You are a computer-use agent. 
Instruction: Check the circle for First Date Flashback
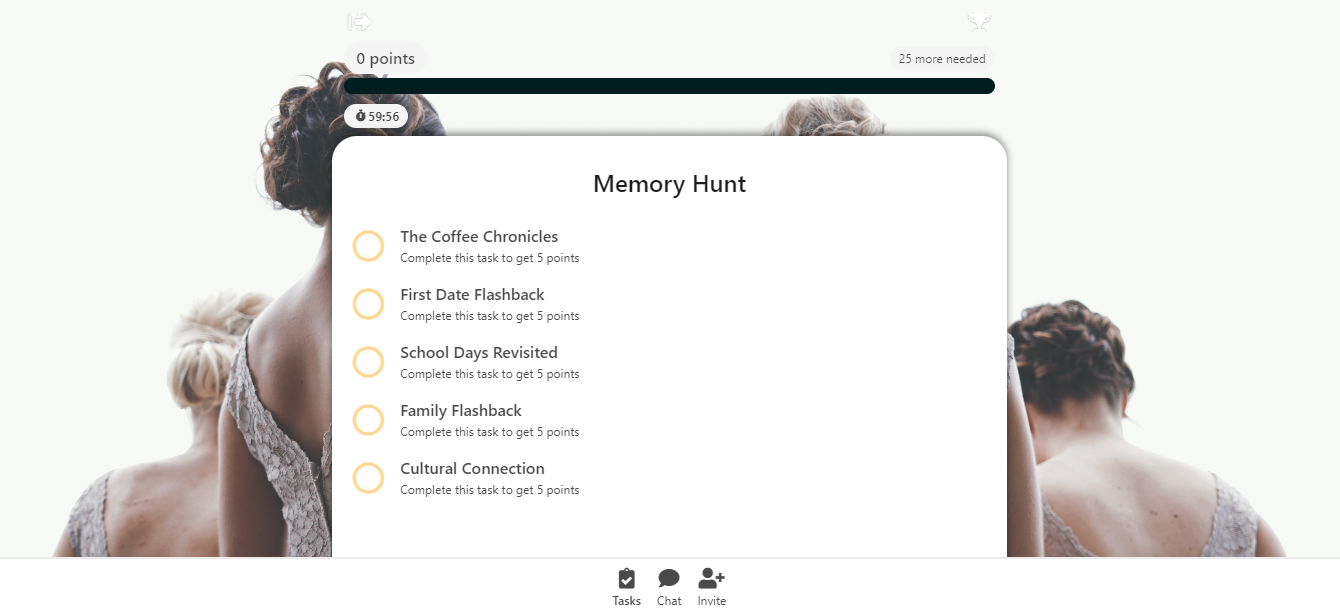point(368,304)
